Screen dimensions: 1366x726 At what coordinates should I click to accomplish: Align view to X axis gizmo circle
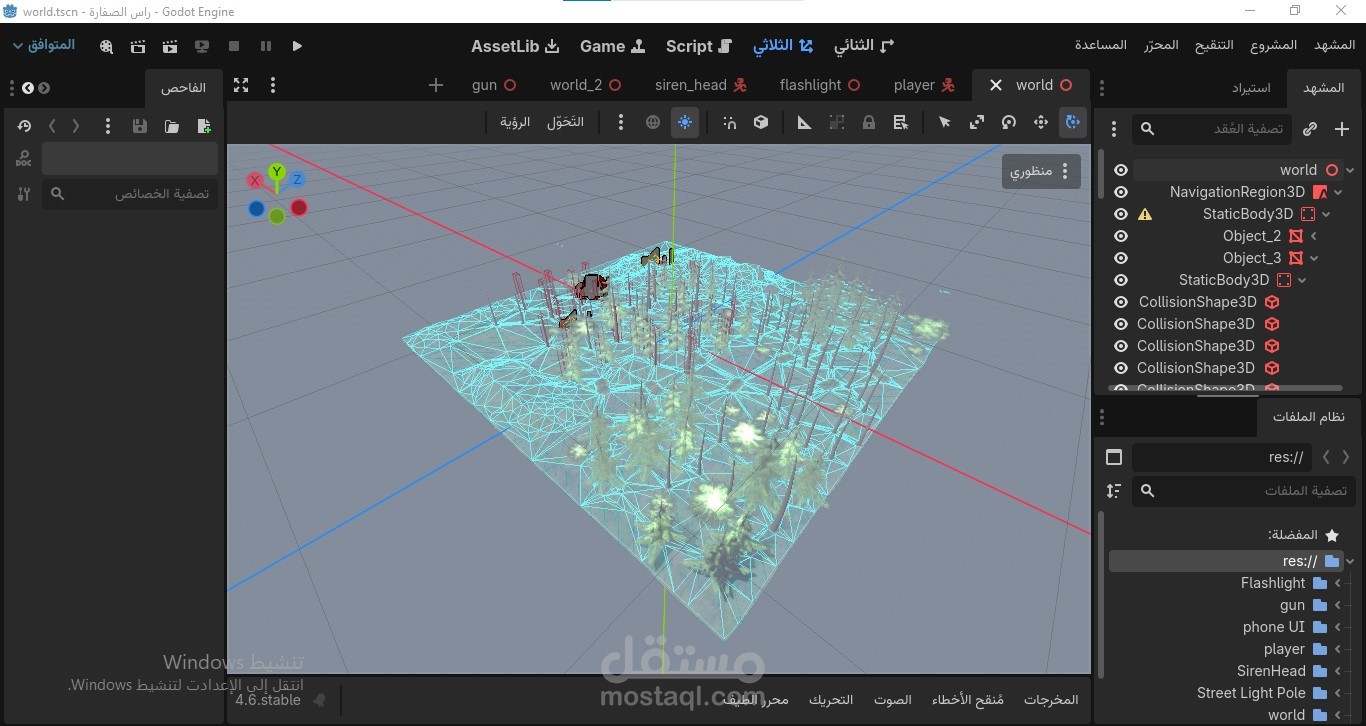click(x=256, y=180)
